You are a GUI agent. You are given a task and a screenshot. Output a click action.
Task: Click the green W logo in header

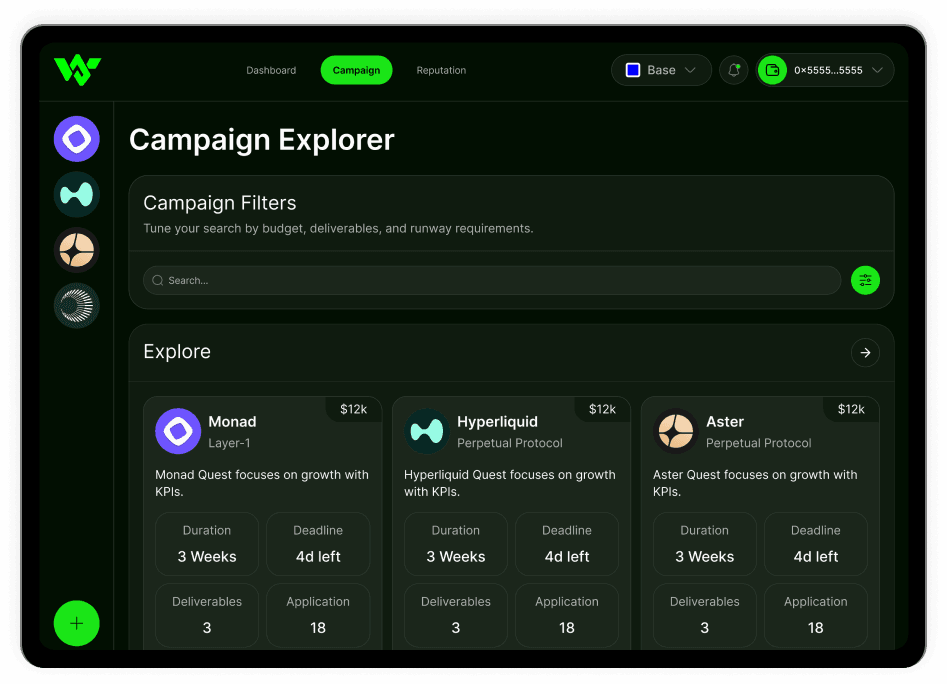tap(77, 70)
